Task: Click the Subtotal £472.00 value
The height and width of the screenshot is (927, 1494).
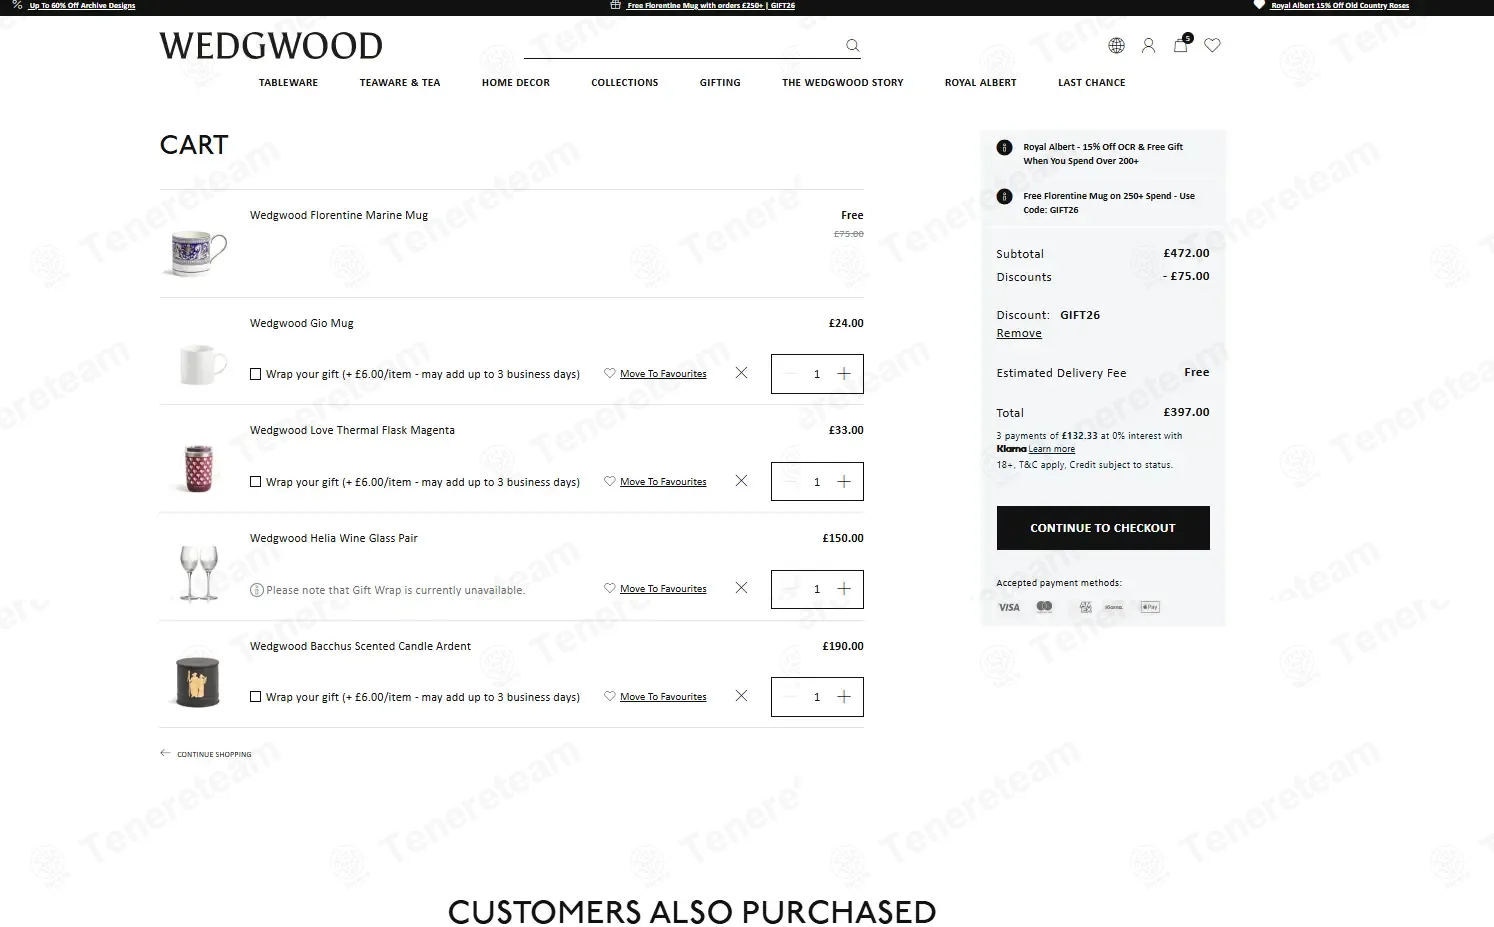Action: point(1186,254)
